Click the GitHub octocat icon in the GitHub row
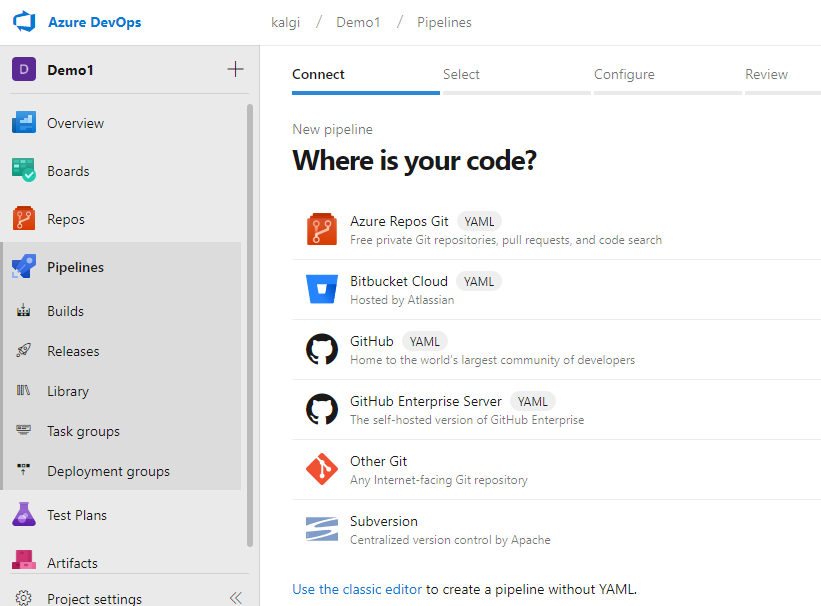This screenshot has width=821, height=606. pos(321,349)
